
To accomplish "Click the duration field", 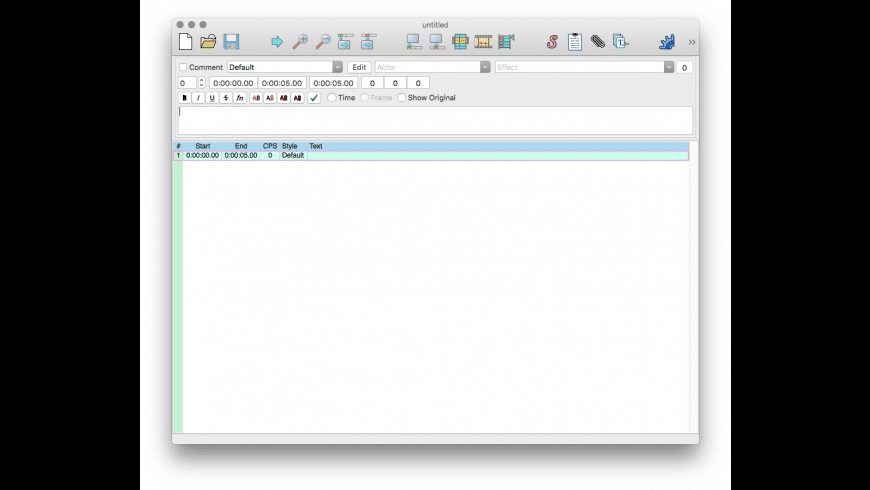I will 333,83.
